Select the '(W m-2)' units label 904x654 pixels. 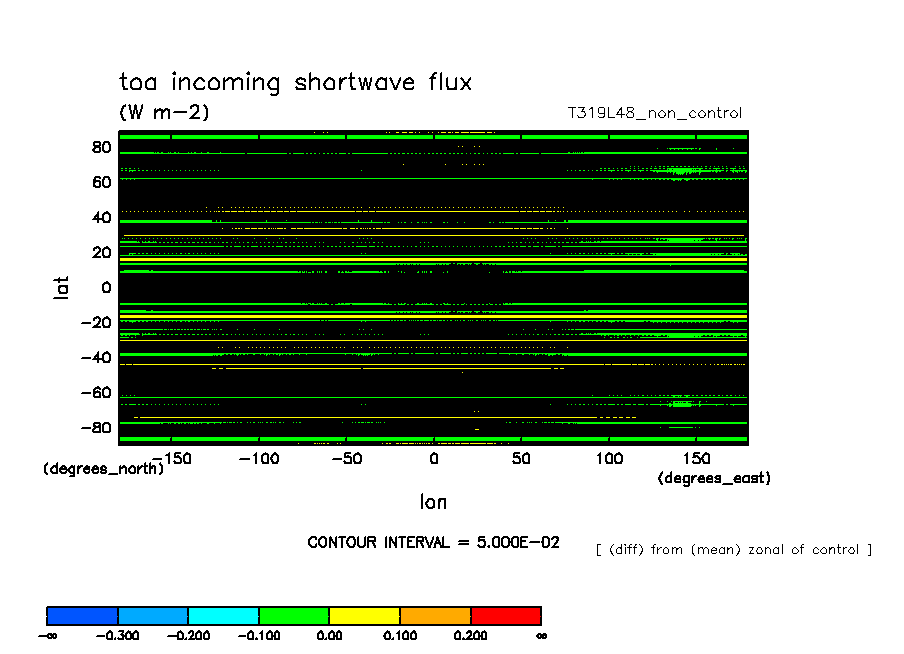(164, 112)
